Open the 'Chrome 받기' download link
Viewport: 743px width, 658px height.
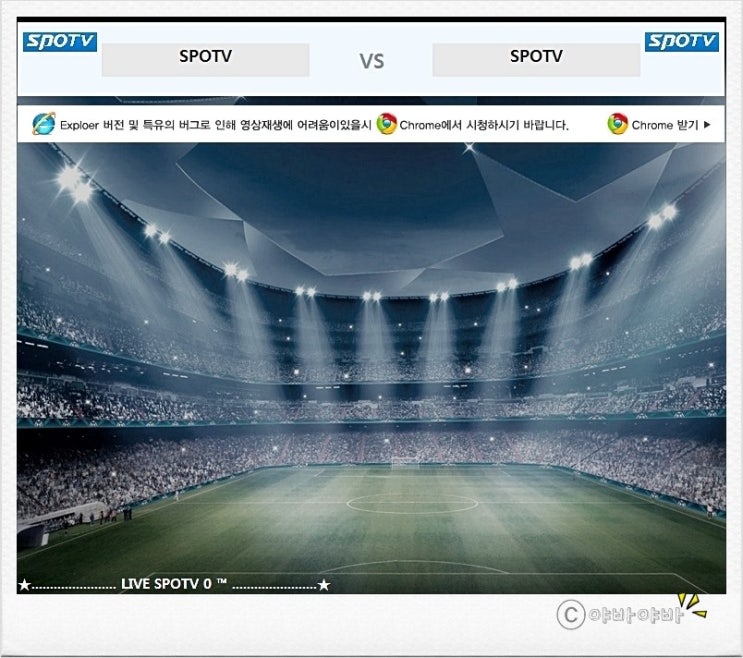665,125
